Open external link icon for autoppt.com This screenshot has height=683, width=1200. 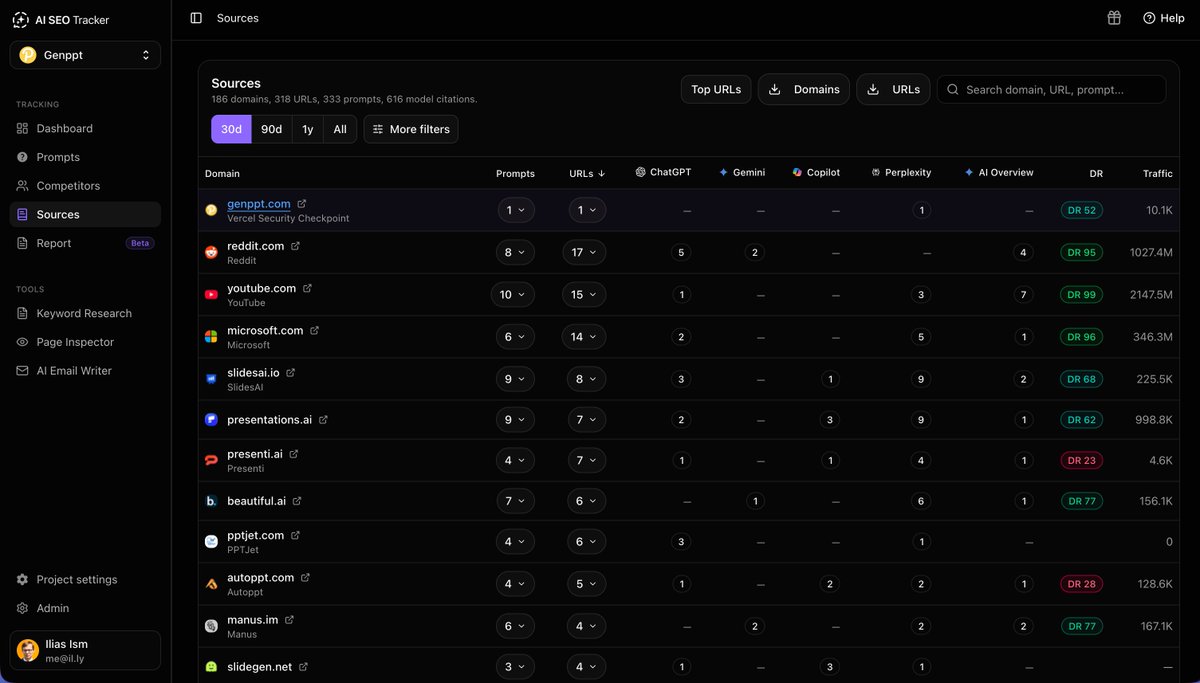pos(305,577)
